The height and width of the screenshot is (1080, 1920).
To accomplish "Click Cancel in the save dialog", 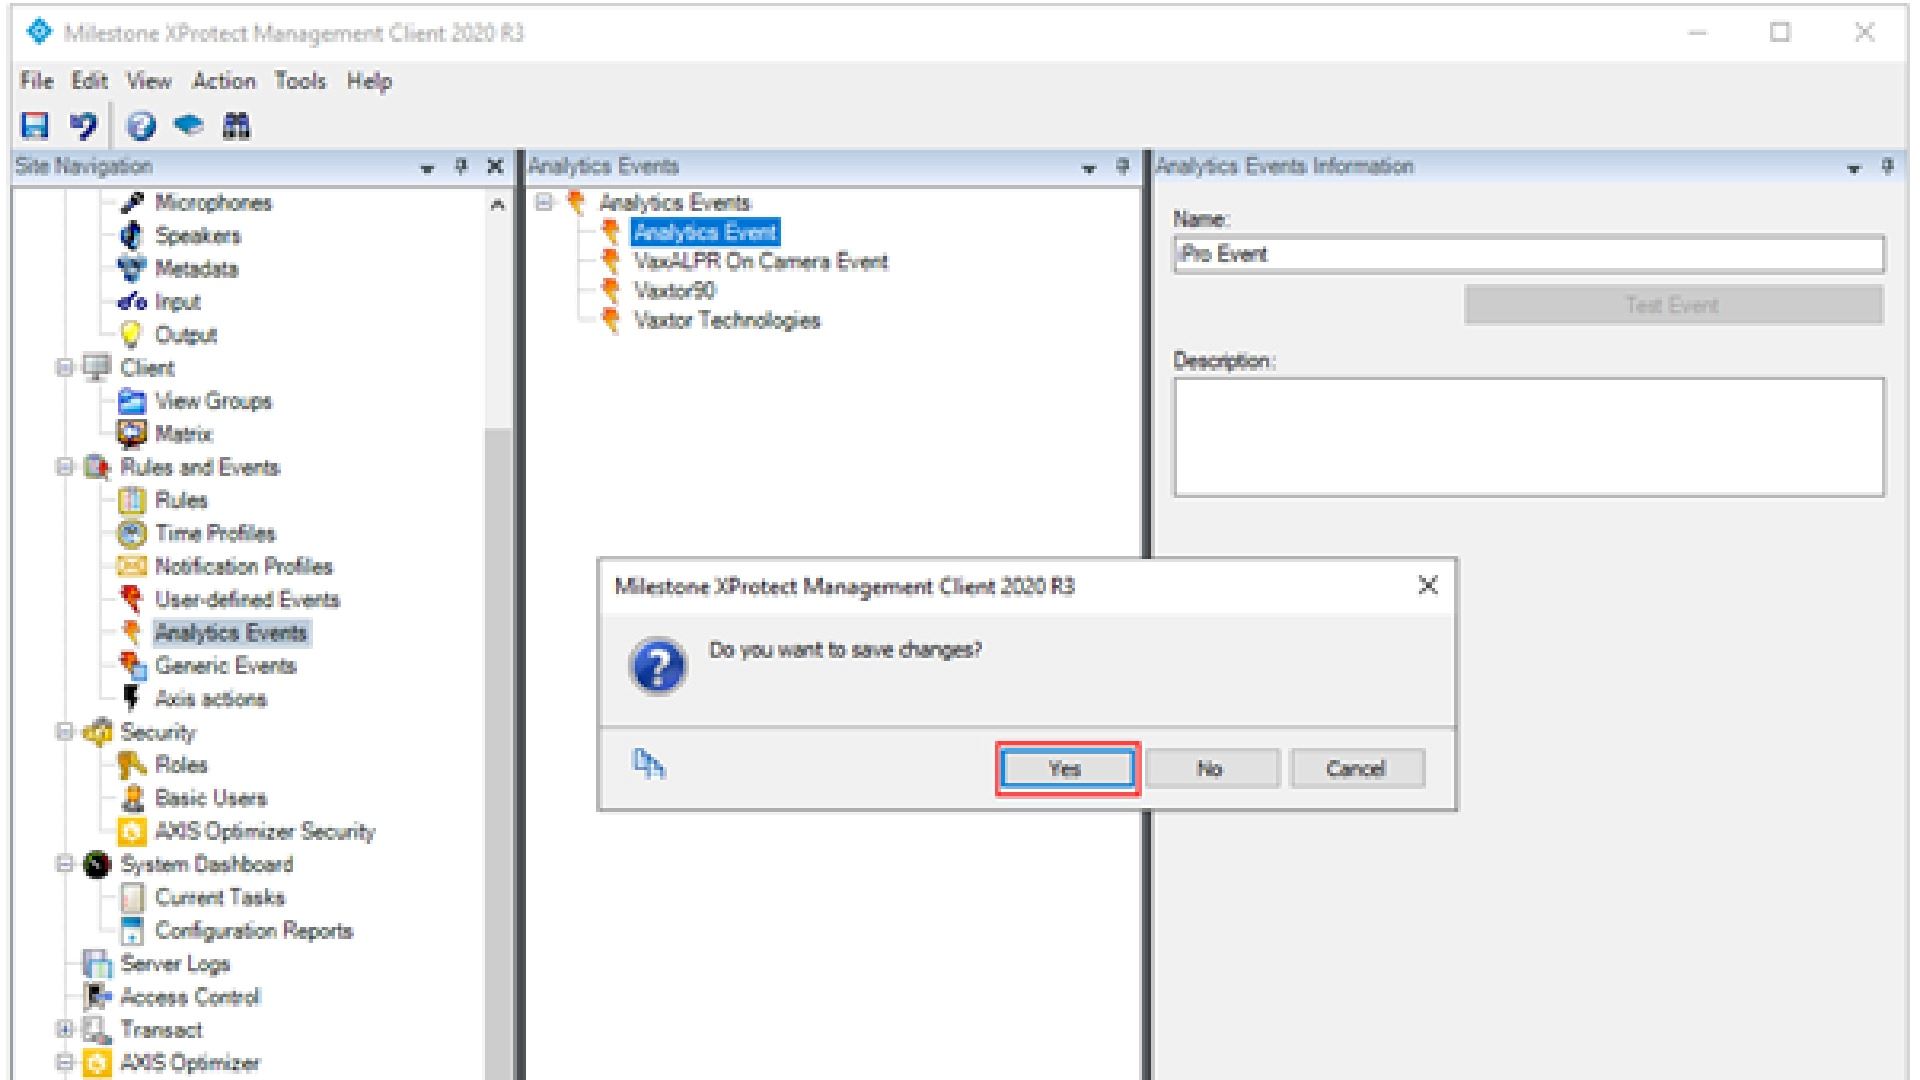I will pyautogui.click(x=1356, y=769).
